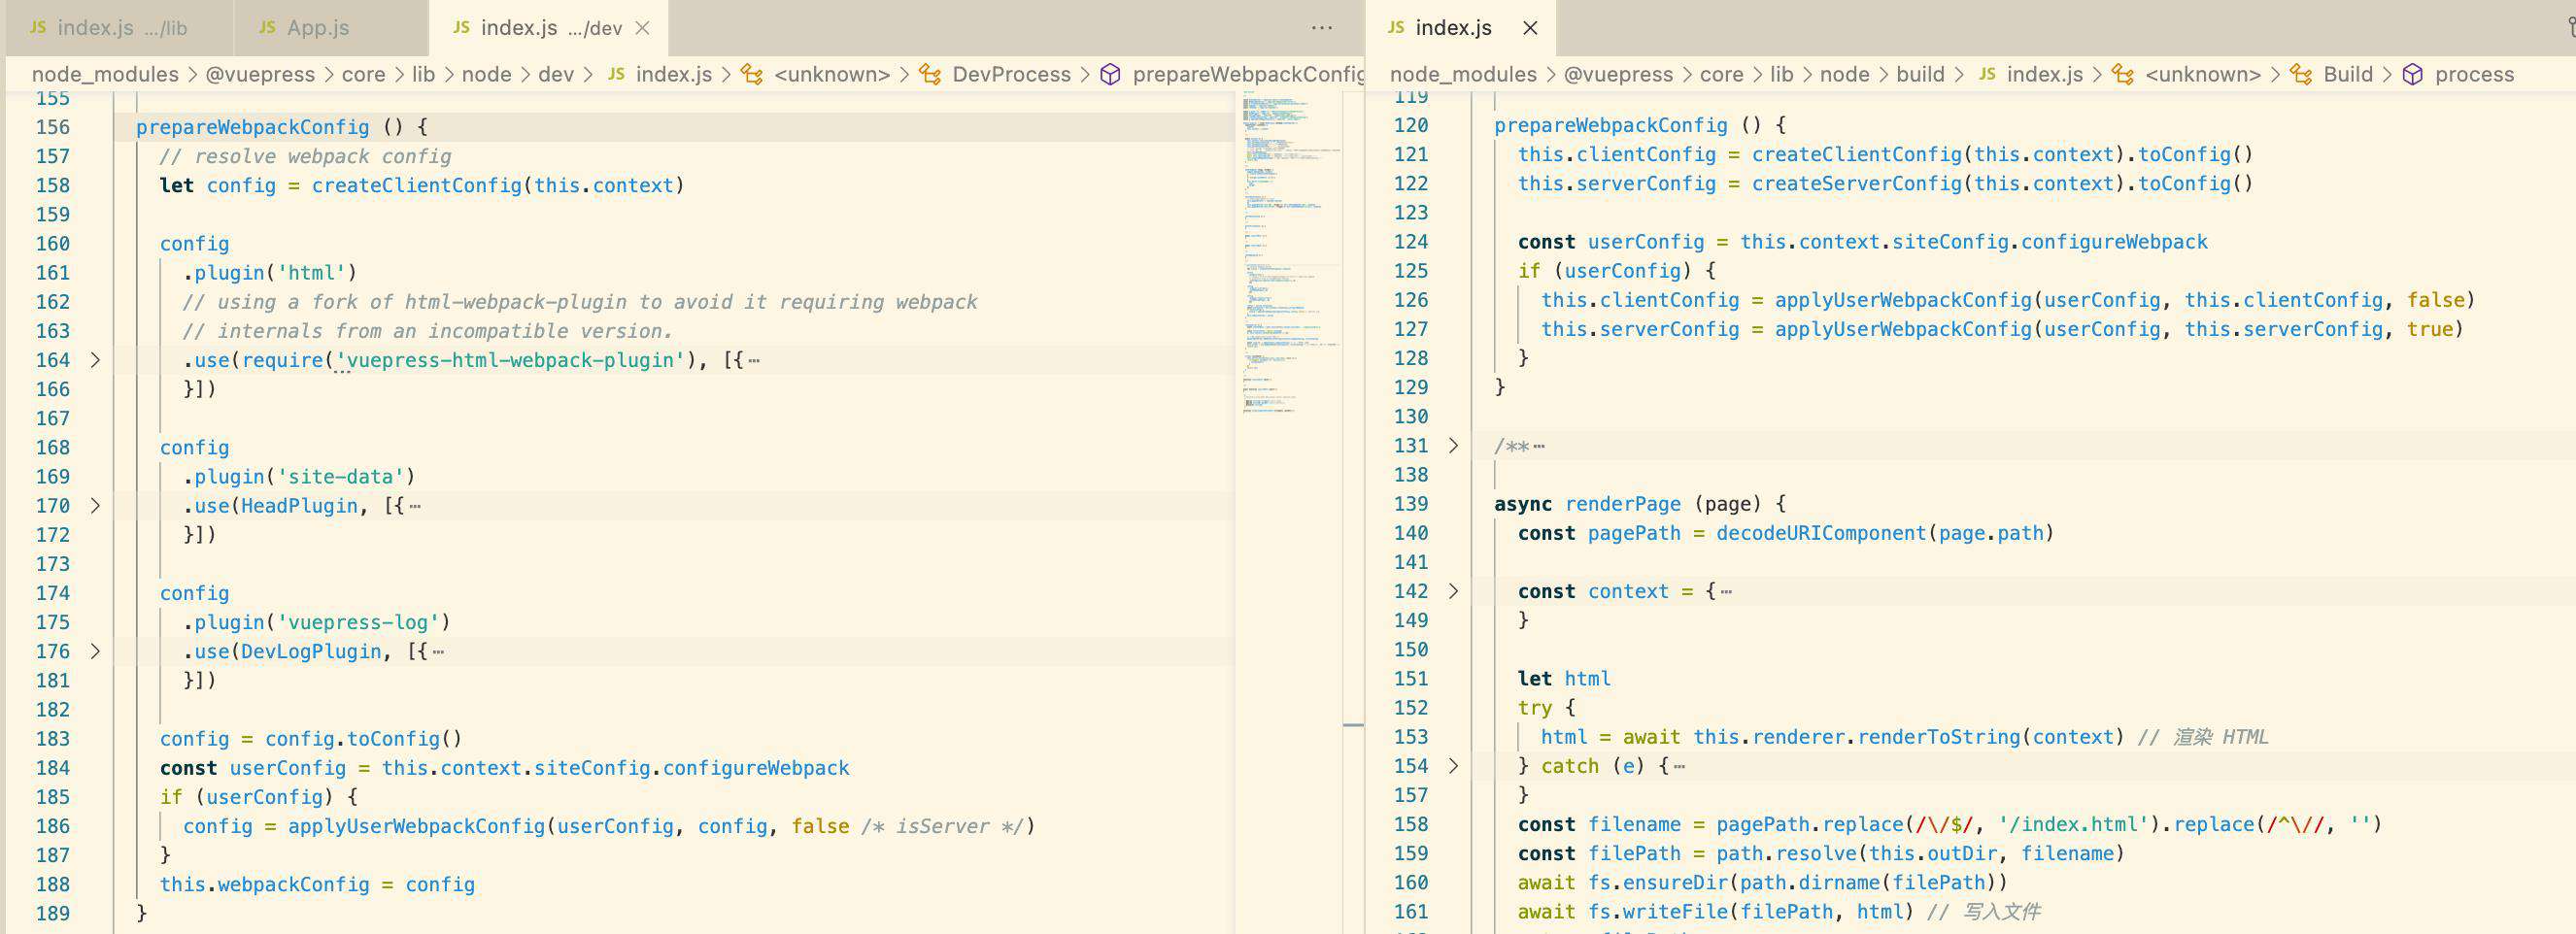The height and width of the screenshot is (934, 2576).
Task: Open core breadcrumb in right editor
Action: pyautogui.click(x=1721, y=74)
